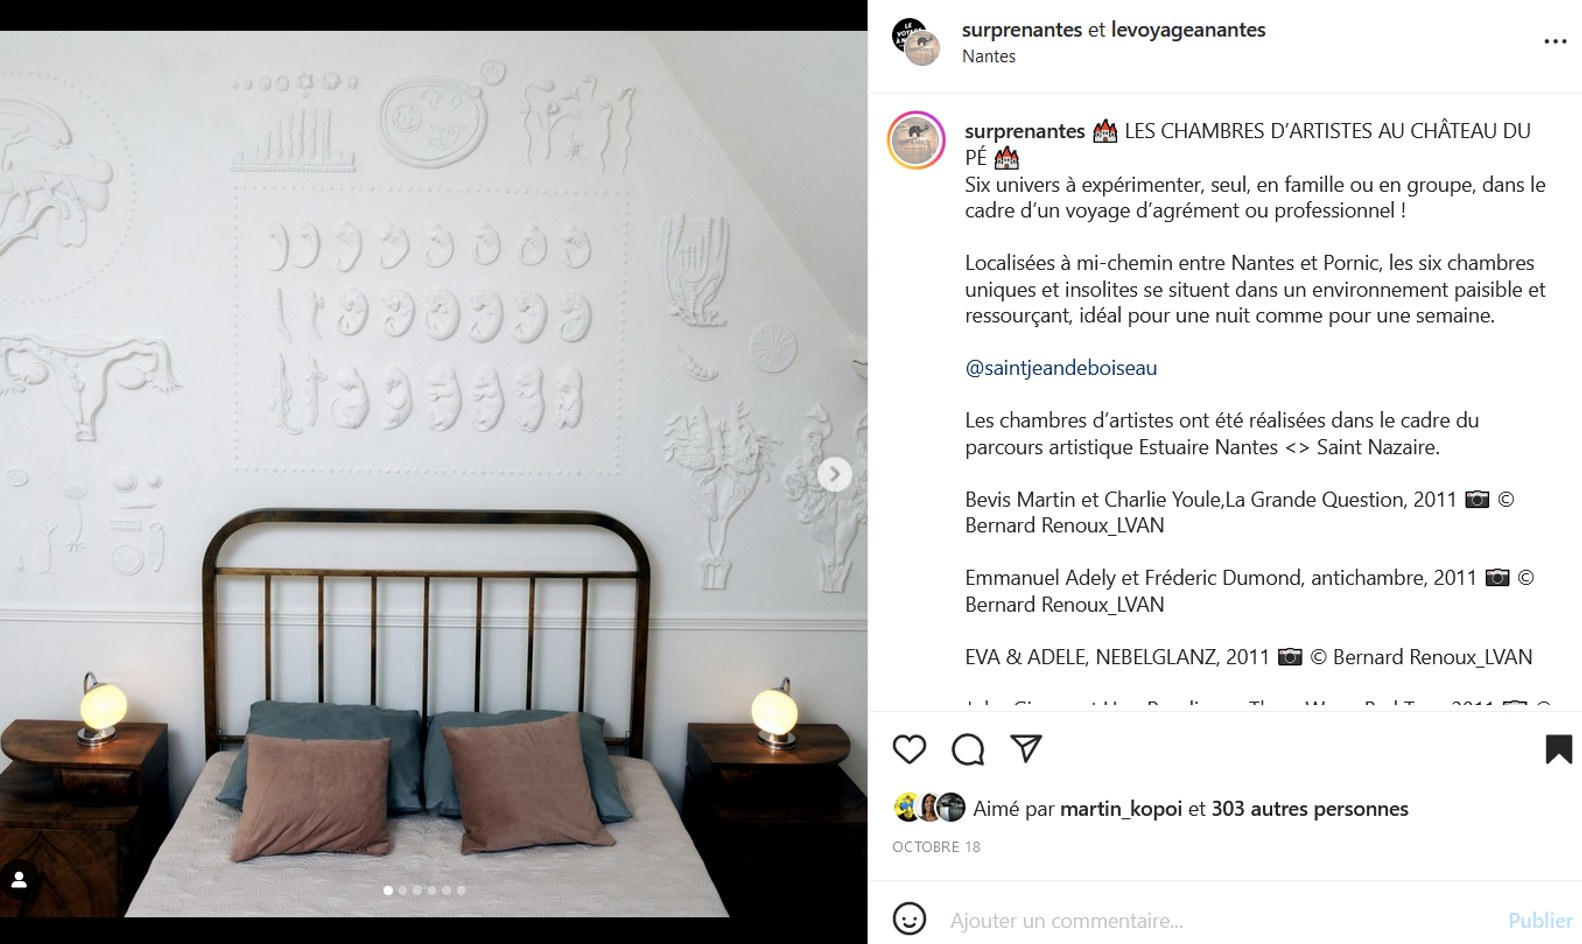Screen dimensions: 1582x944
Task: Click the Publier button
Action: (1540, 920)
